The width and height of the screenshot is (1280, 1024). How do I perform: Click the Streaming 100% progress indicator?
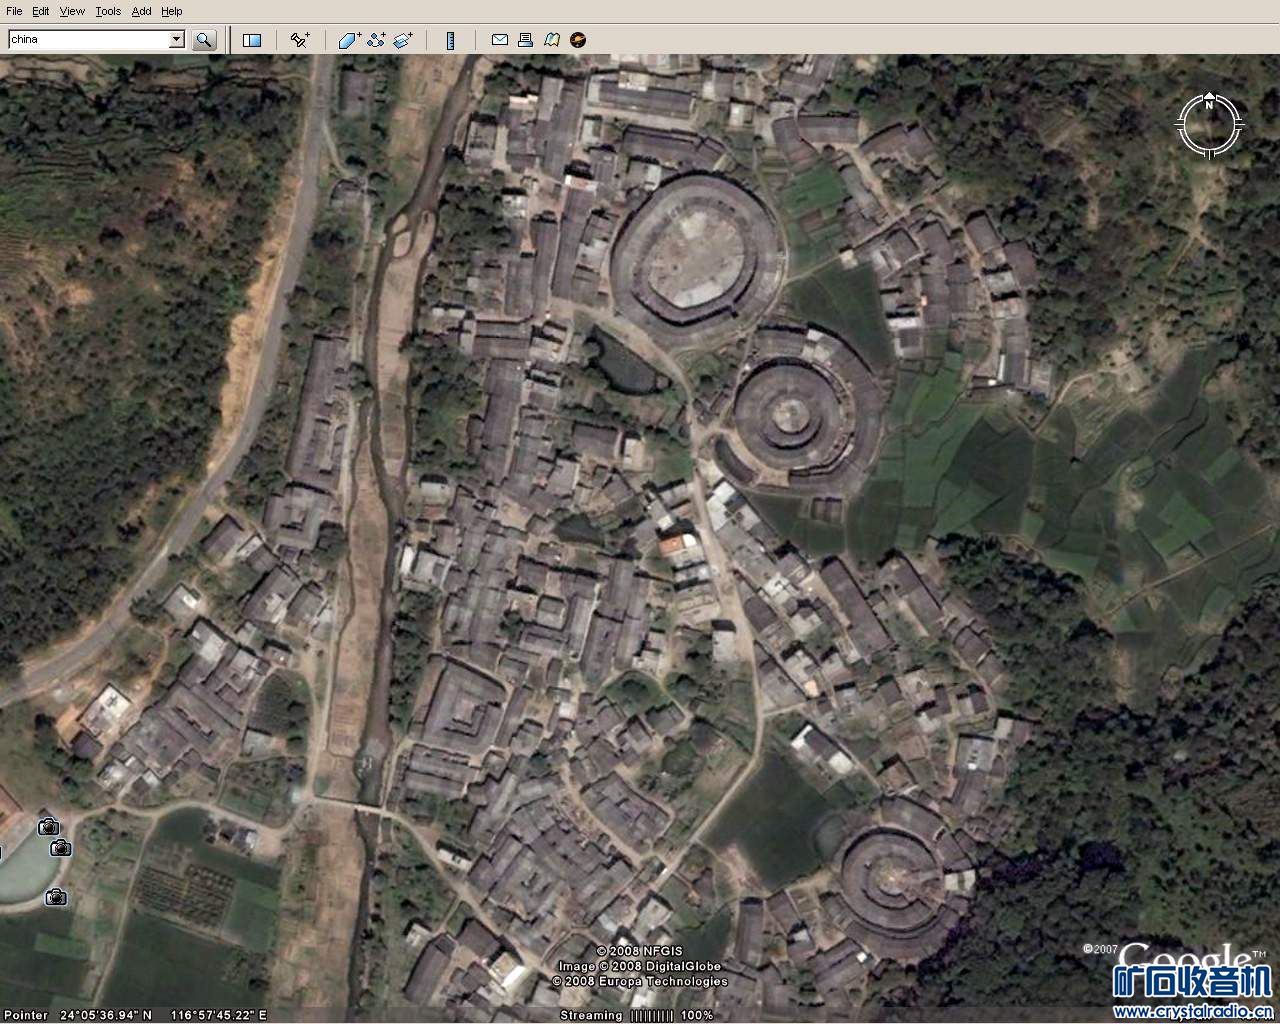coord(637,1015)
